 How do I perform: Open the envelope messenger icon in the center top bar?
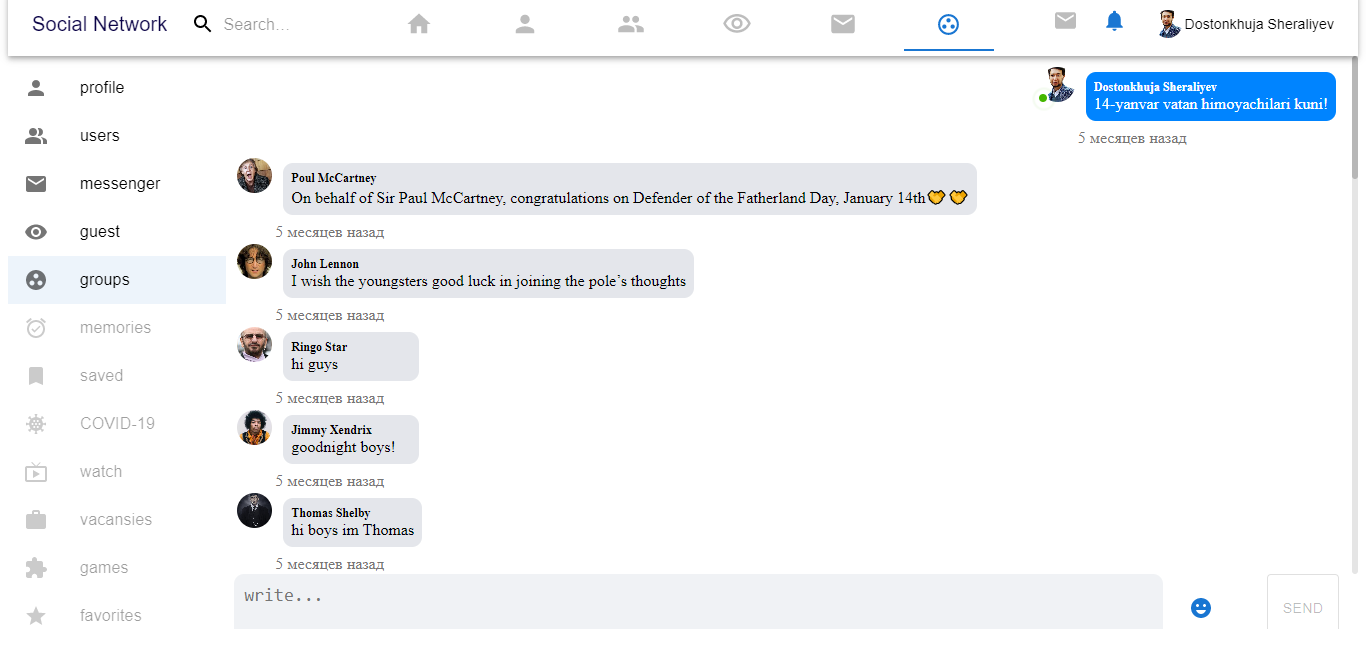click(843, 24)
